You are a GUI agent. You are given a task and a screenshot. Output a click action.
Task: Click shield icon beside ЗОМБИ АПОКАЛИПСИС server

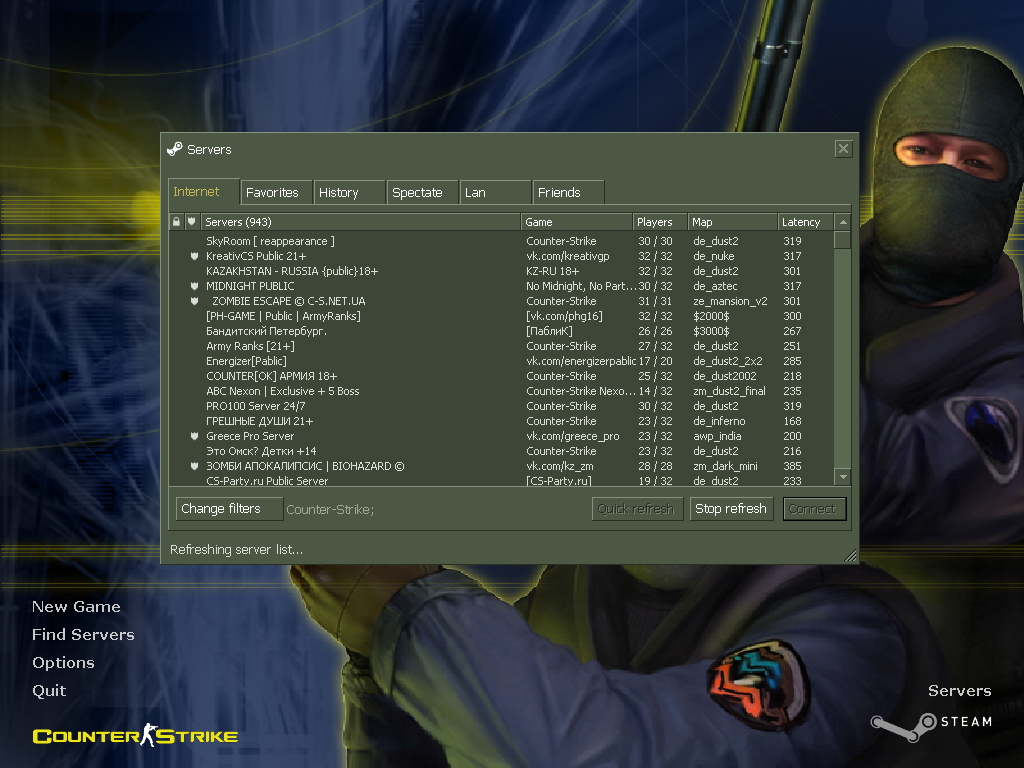(194, 466)
